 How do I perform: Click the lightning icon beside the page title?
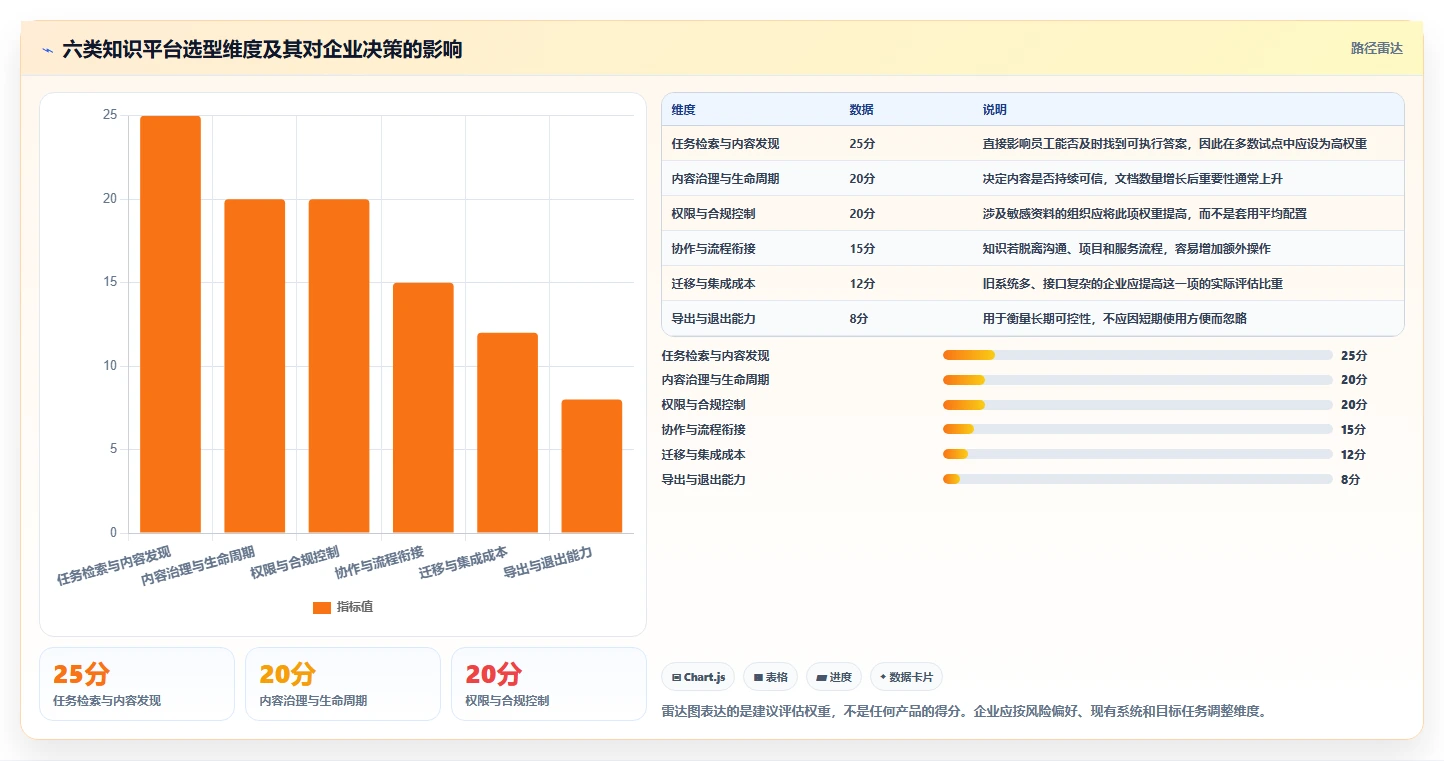pos(48,50)
